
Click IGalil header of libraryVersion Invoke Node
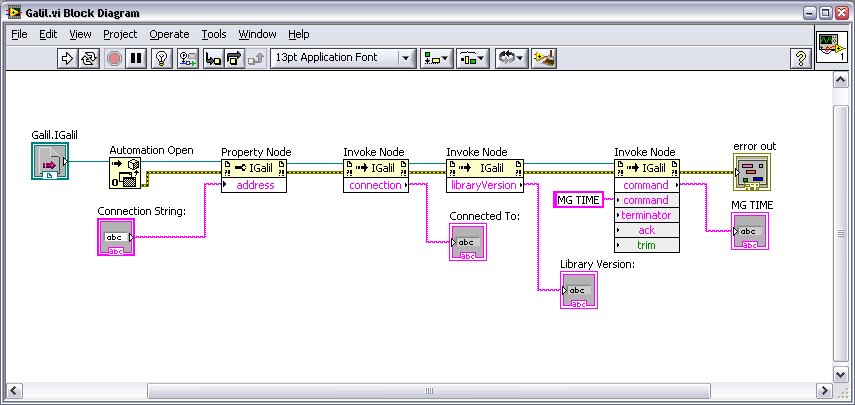pyautogui.click(x=485, y=168)
